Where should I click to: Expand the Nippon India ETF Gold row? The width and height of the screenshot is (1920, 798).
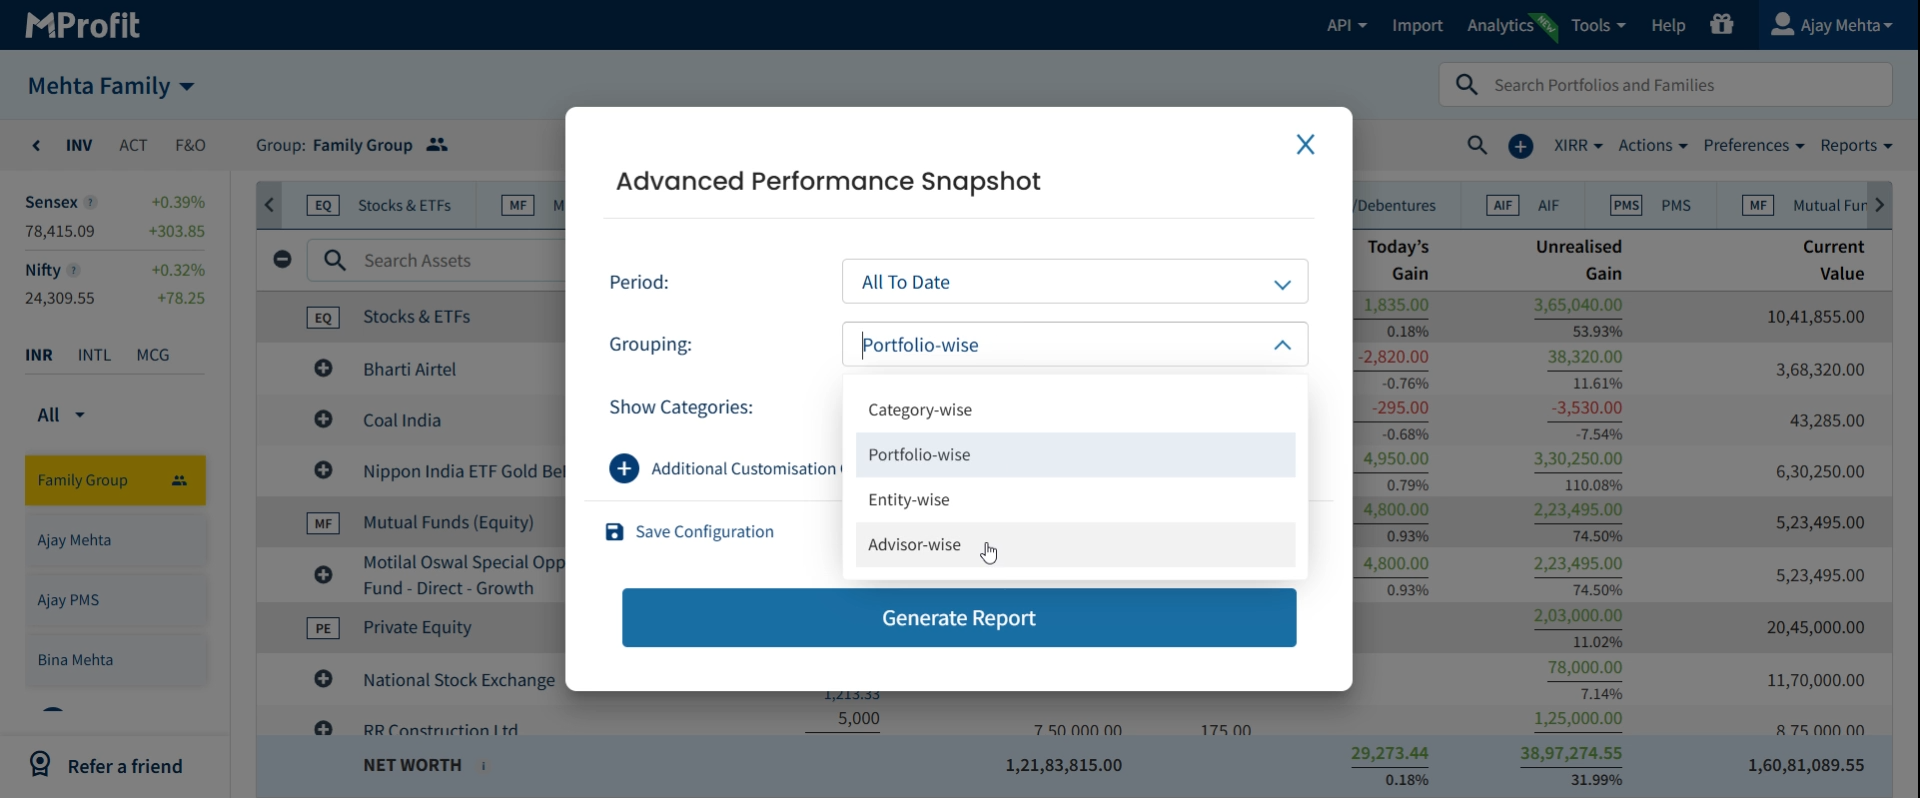pyautogui.click(x=323, y=470)
